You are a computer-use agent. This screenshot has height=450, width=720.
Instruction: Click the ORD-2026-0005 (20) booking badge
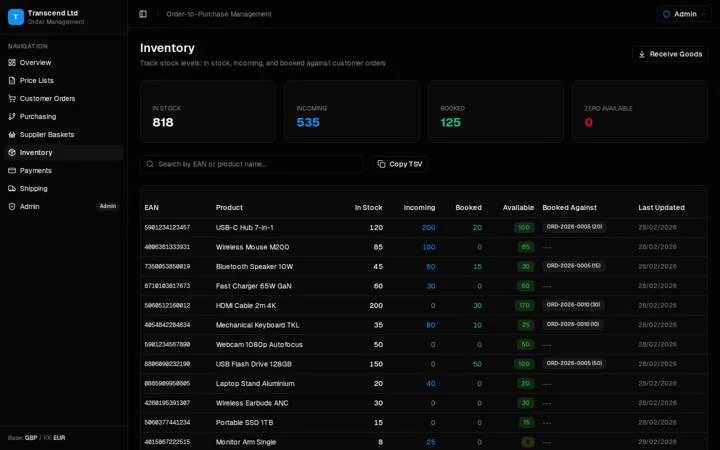click(x=574, y=227)
